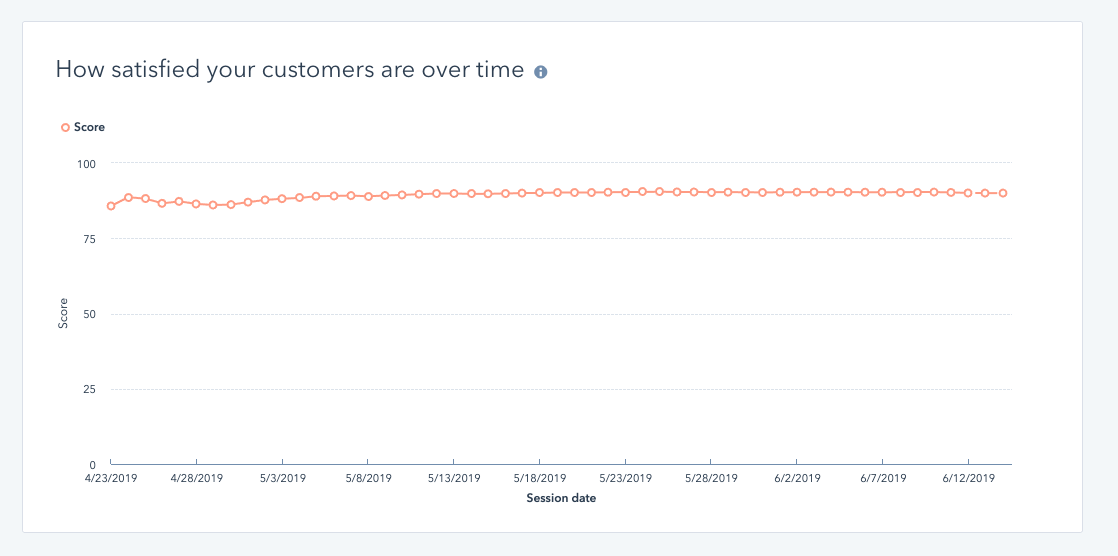Click the score marker for 5/13/2019

pos(454,193)
